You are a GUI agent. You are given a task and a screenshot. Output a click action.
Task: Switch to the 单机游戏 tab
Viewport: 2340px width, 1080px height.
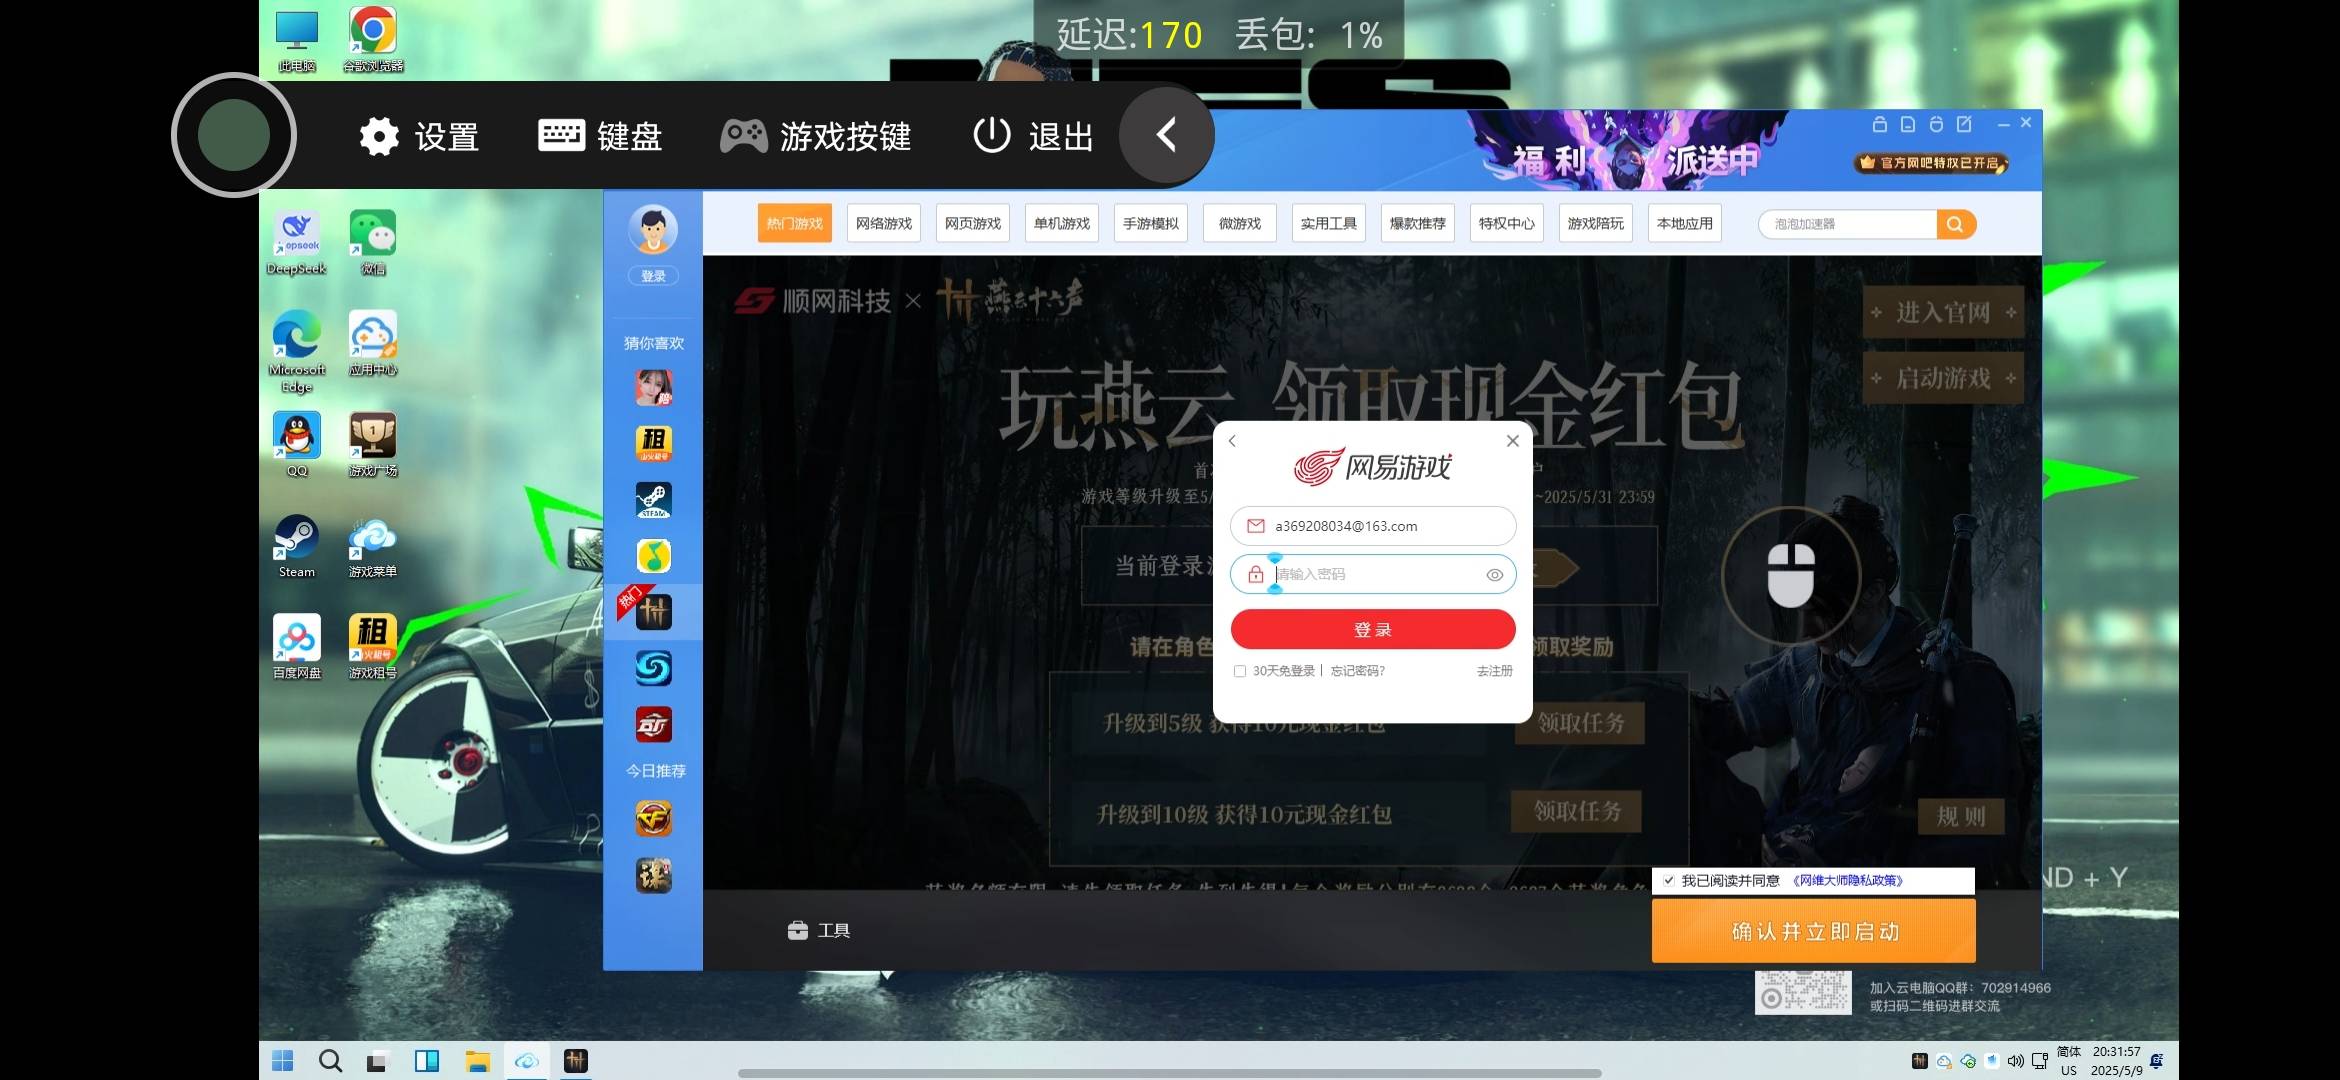point(1062,224)
